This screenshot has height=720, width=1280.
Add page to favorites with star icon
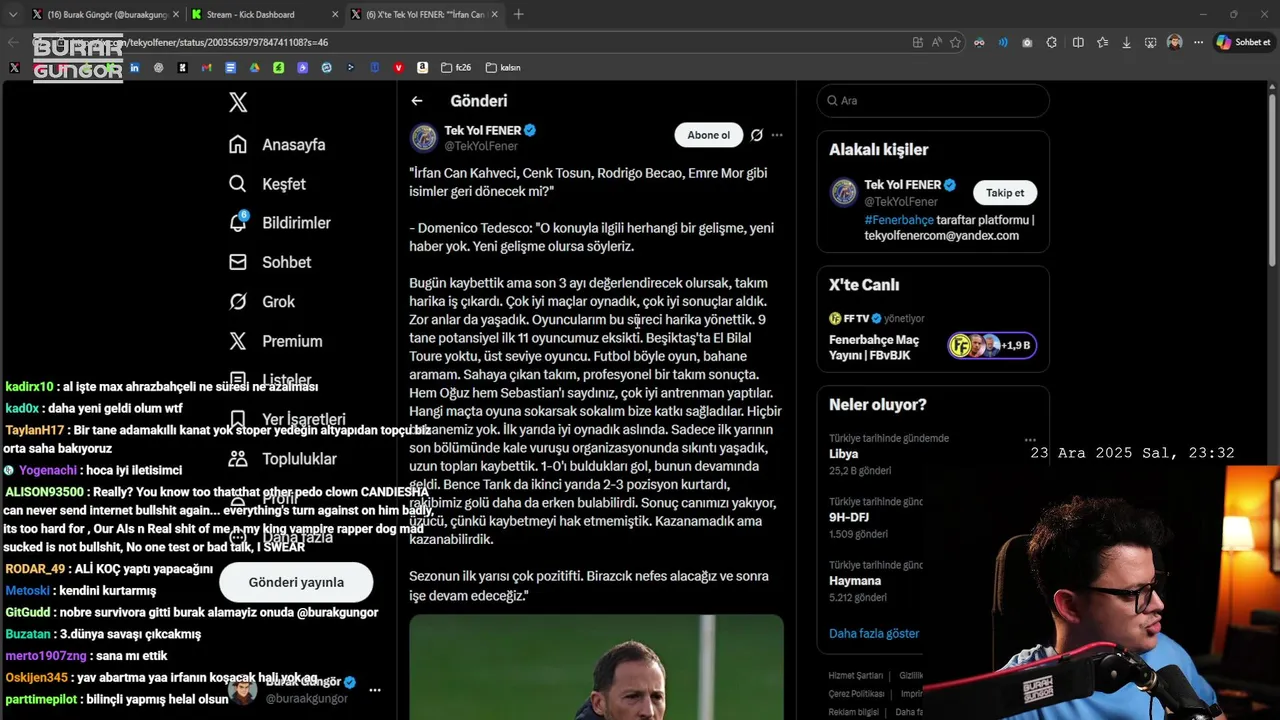[x=955, y=42]
